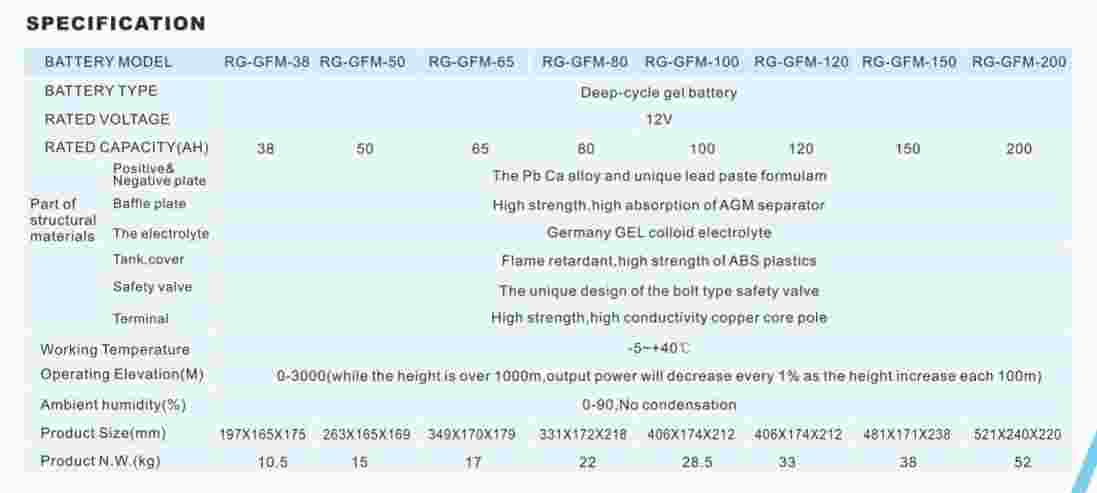The image size is (1097, 493).
Task: Click 'The Pb Ca alloy' description text
Action: 659,176
